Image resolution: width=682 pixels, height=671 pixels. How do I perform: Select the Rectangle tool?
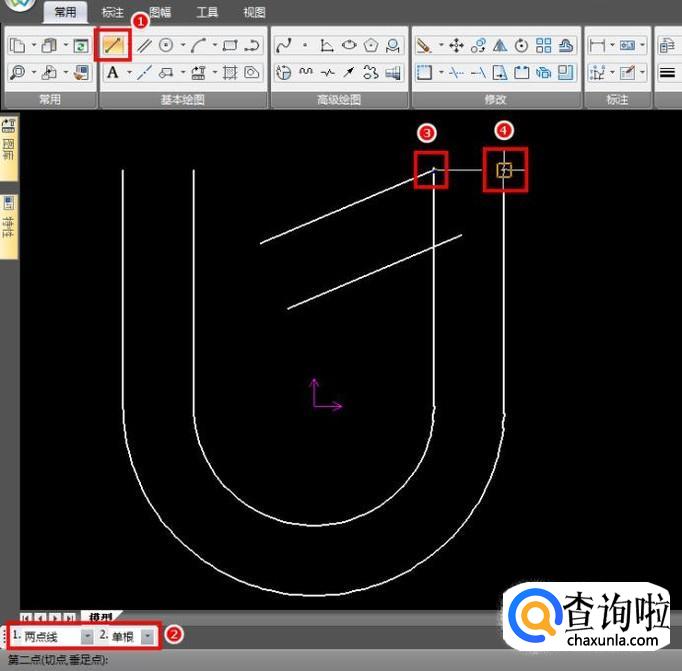click(x=230, y=45)
